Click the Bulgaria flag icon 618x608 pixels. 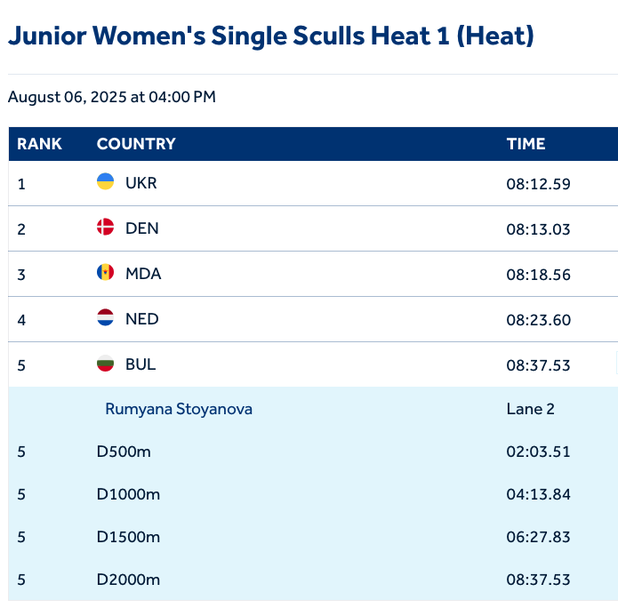click(105, 364)
